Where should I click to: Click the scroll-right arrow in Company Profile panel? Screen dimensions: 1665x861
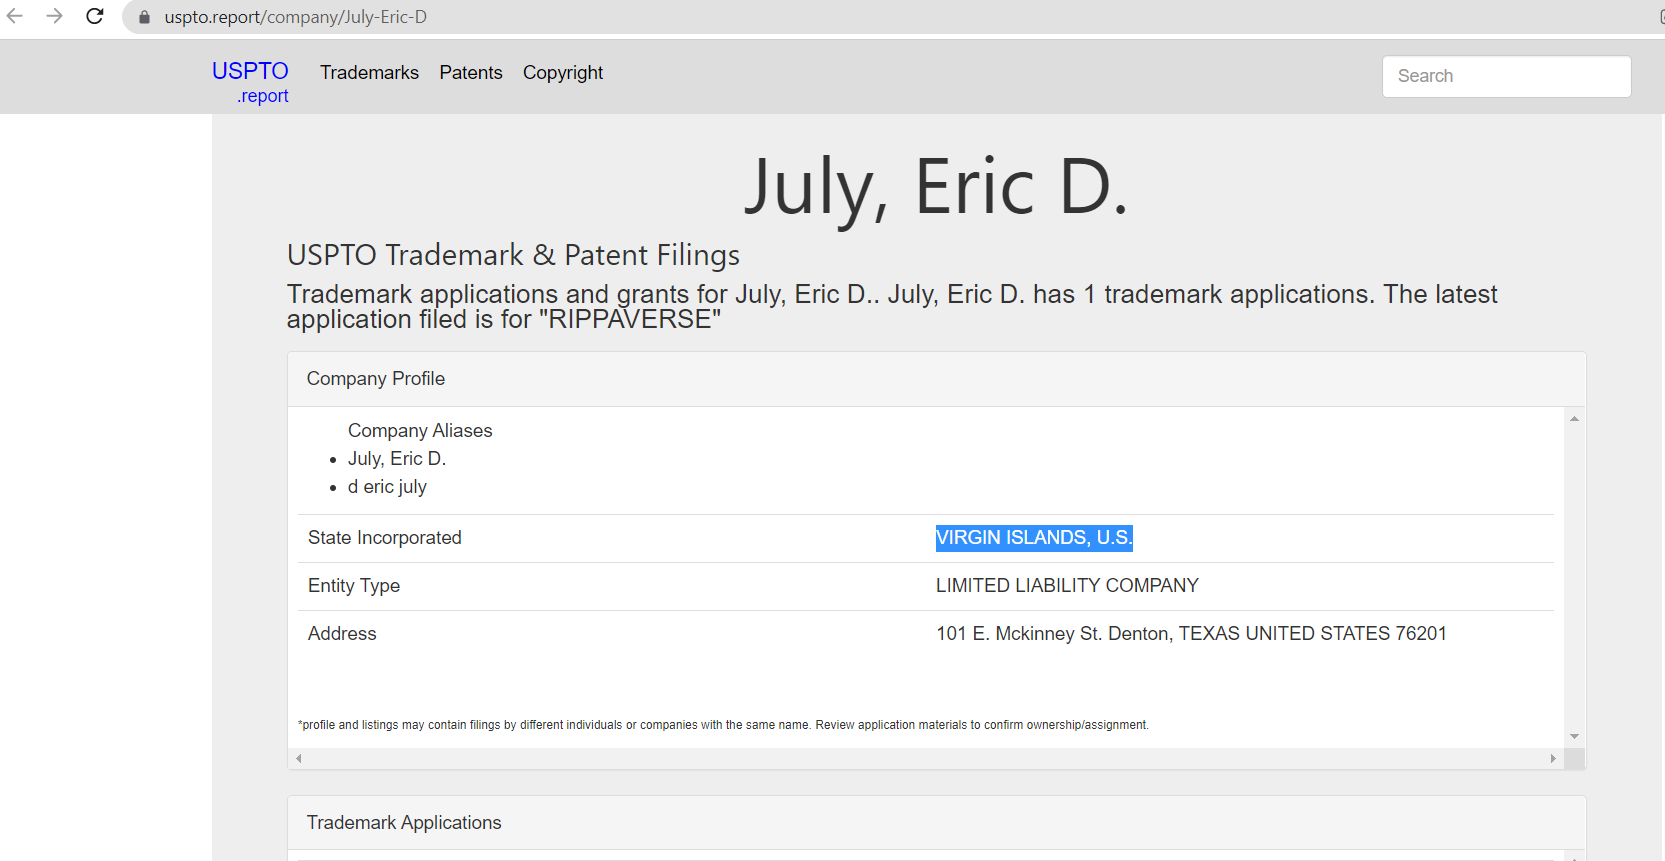1553,758
